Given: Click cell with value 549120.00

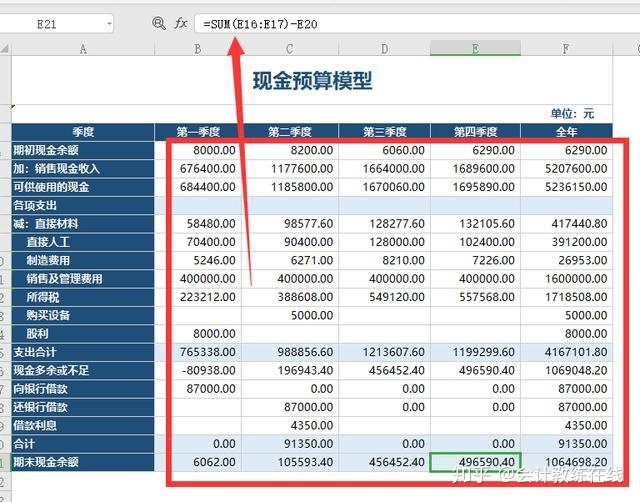Looking at the screenshot, I should [x=384, y=297].
